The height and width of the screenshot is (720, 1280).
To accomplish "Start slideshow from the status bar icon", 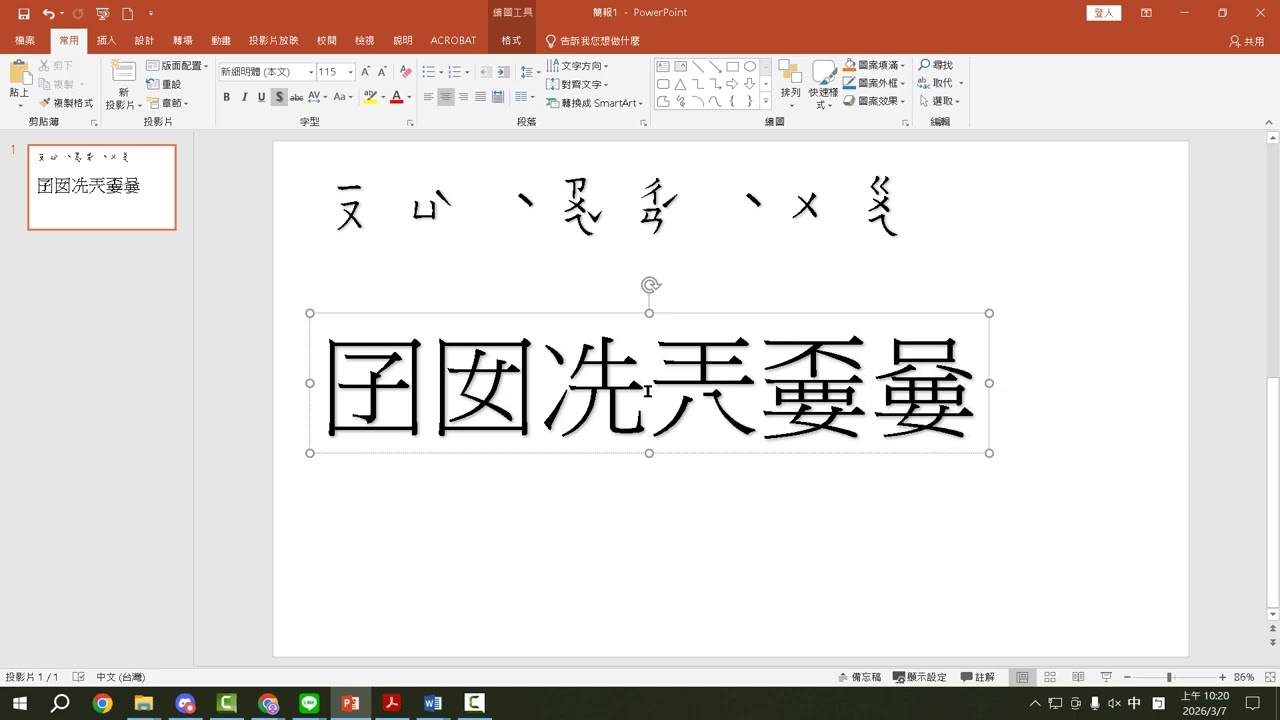I will click(1106, 677).
